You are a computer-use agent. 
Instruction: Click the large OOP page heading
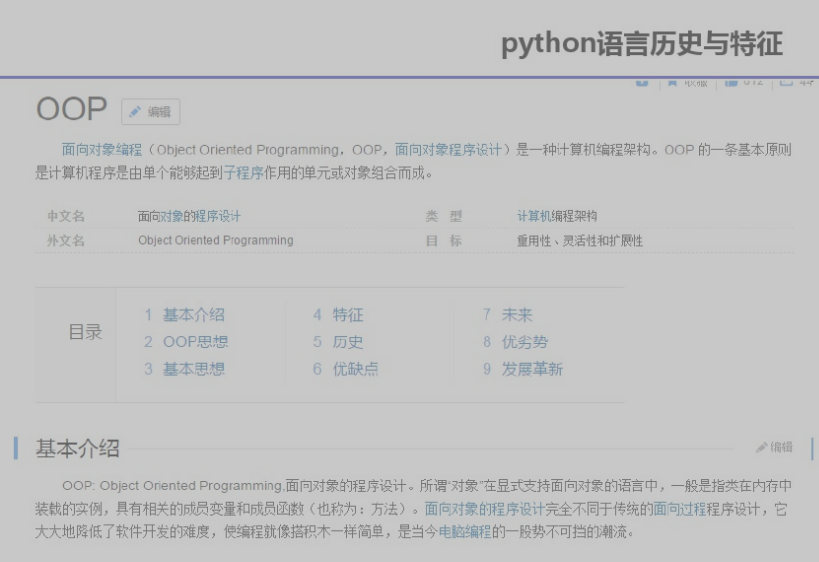pyautogui.click(x=72, y=109)
